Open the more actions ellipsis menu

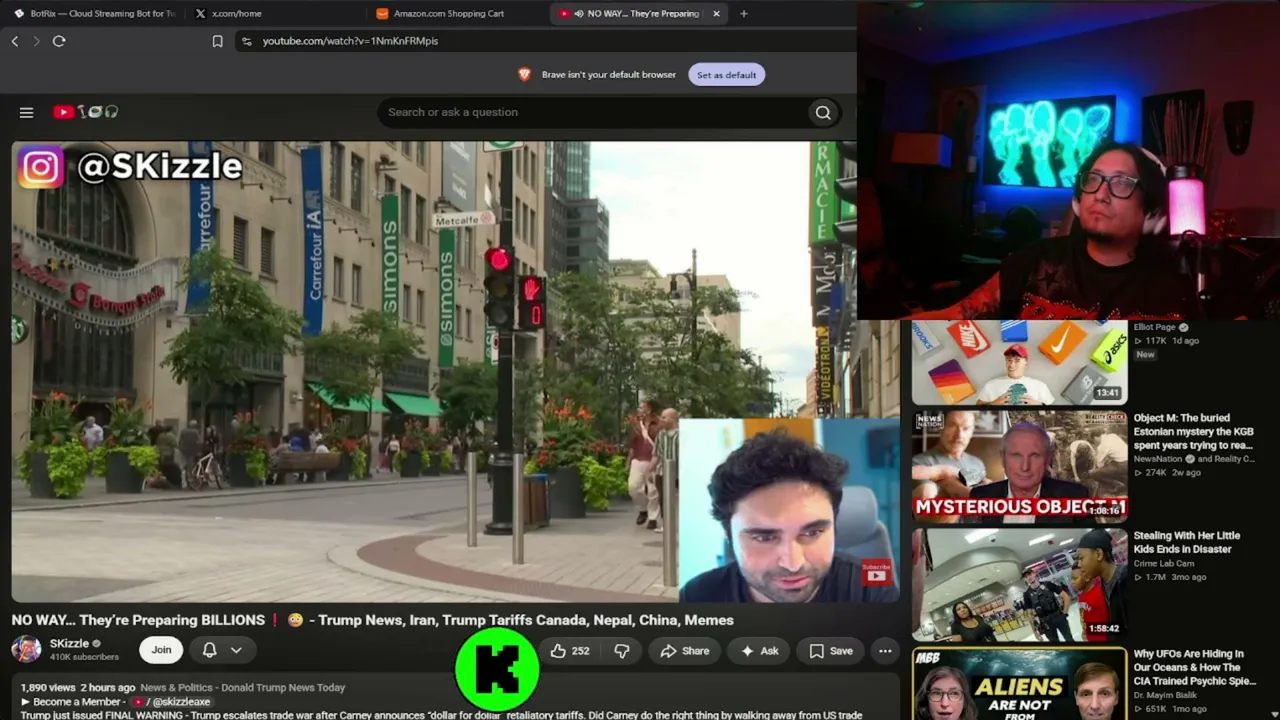(x=885, y=651)
